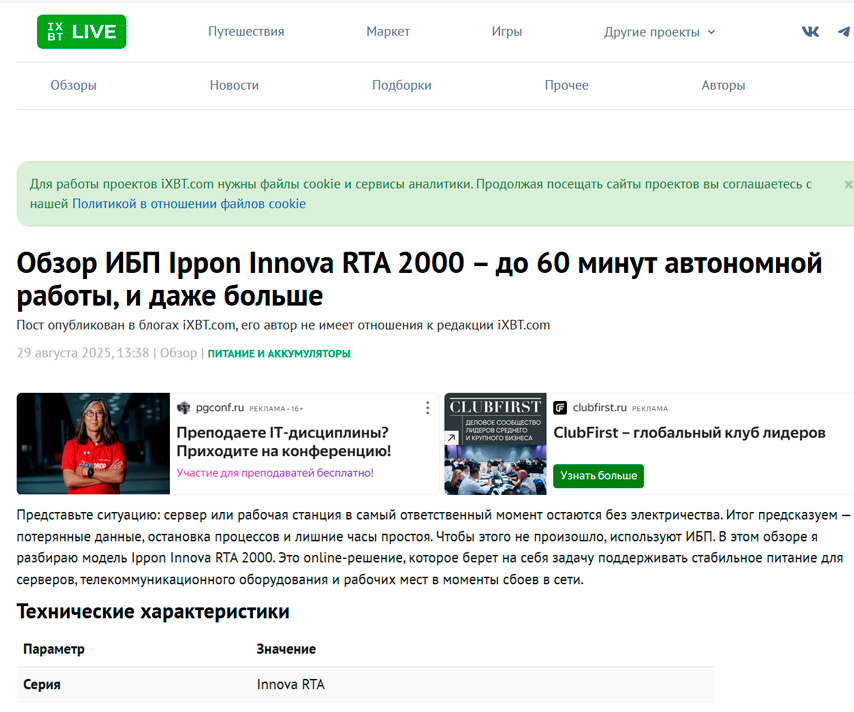Expand the Другие проекты dropdown
Image resolution: width=854 pixels, height=712 pixels.
click(659, 32)
